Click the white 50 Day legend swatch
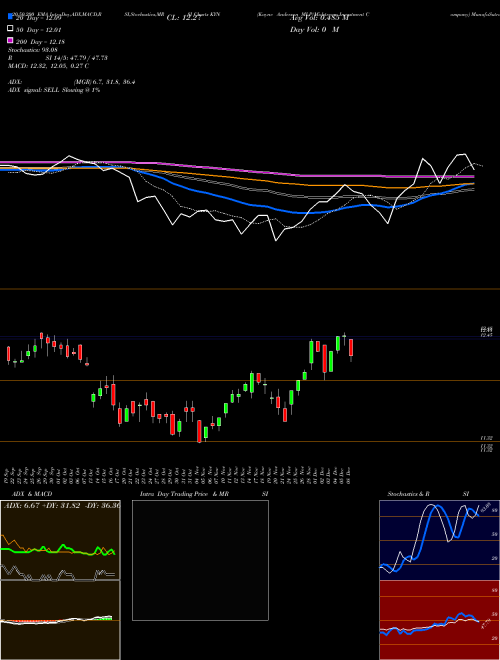The height and width of the screenshot is (660, 500). click(x=10, y=29)
